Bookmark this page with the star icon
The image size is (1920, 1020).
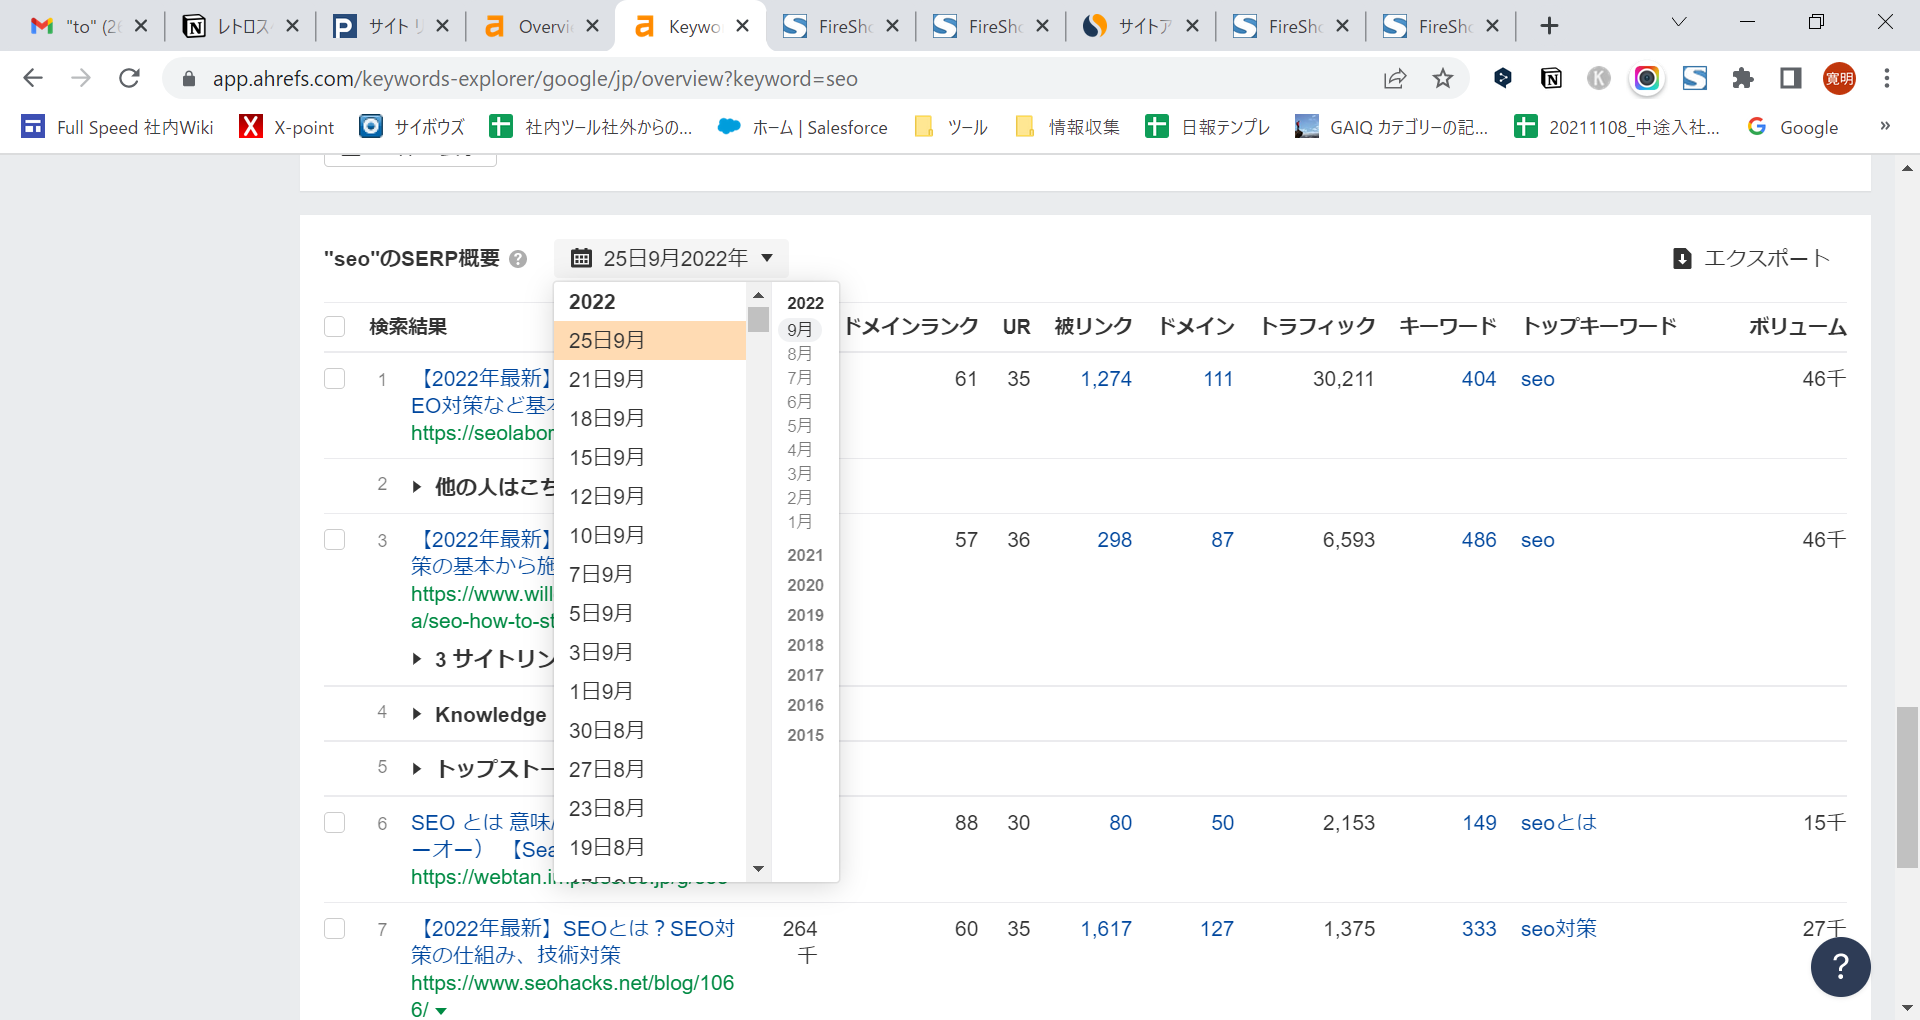1442,78
